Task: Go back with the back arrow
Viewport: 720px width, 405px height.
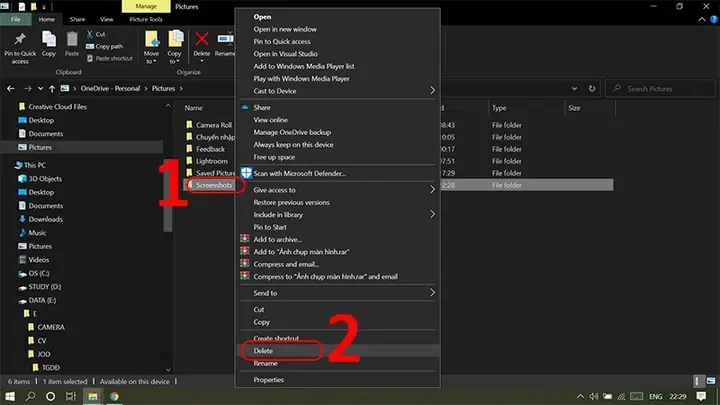Action: (11, 89)
